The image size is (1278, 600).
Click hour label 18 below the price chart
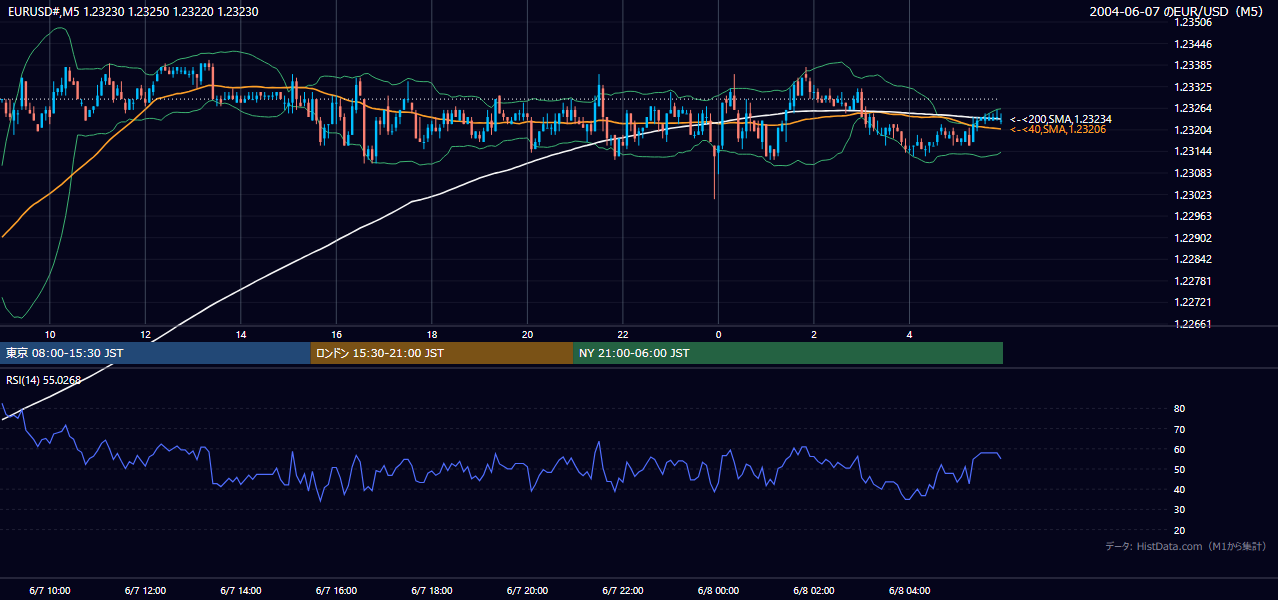[432, 334]
